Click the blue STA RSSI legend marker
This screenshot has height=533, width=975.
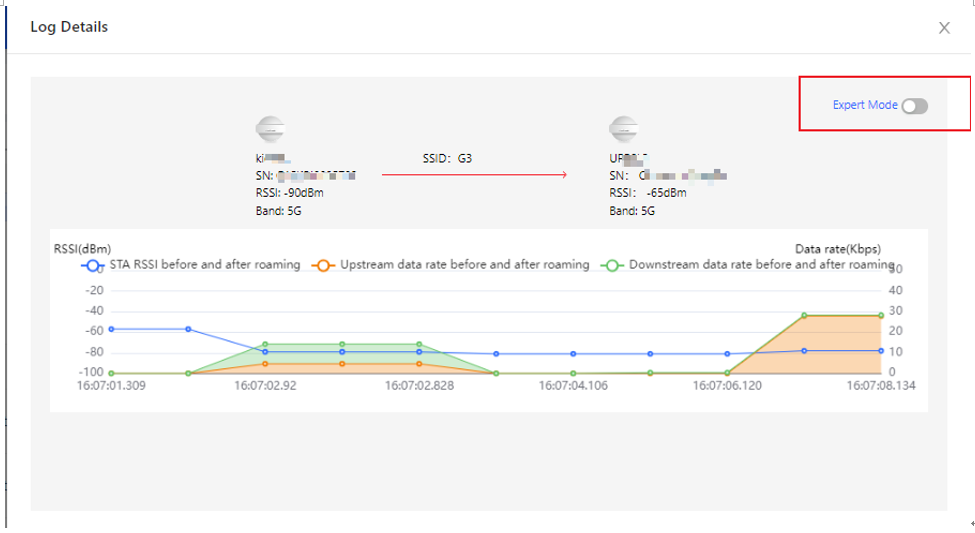pos(93,266)
